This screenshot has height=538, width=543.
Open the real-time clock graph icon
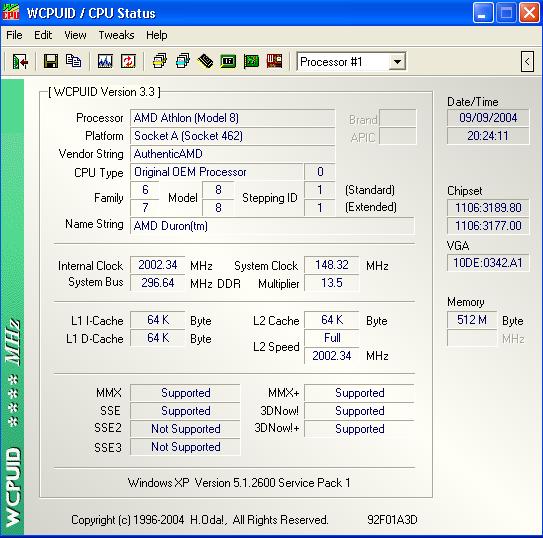click(105, 62)
